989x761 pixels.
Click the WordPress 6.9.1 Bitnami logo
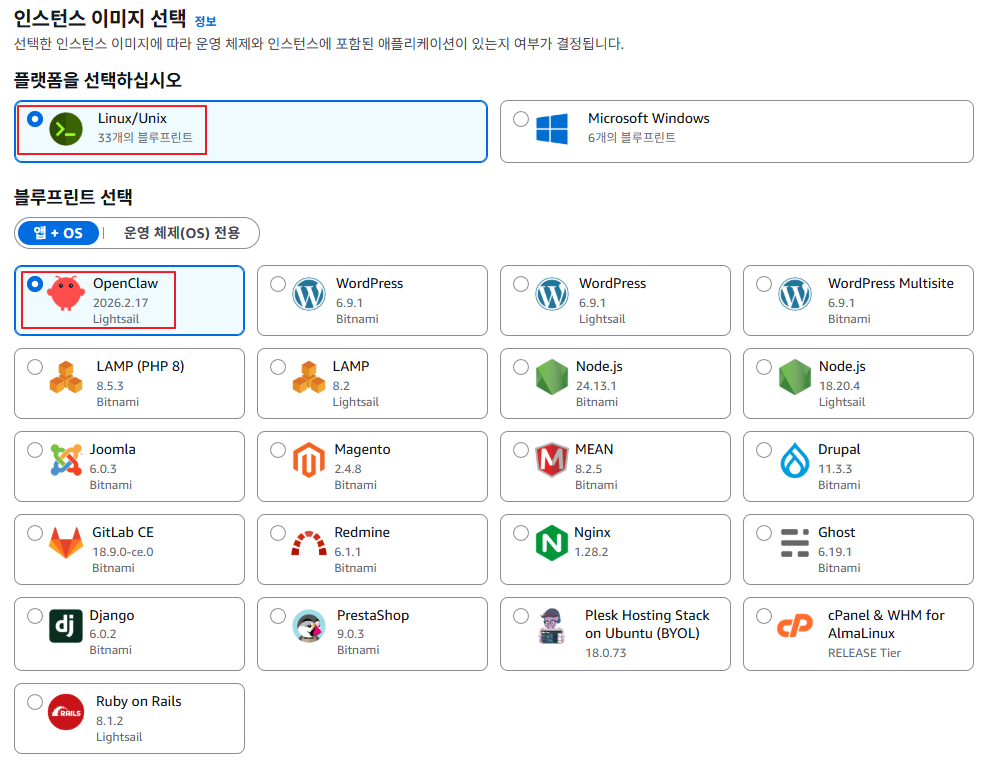pos(309,294)
